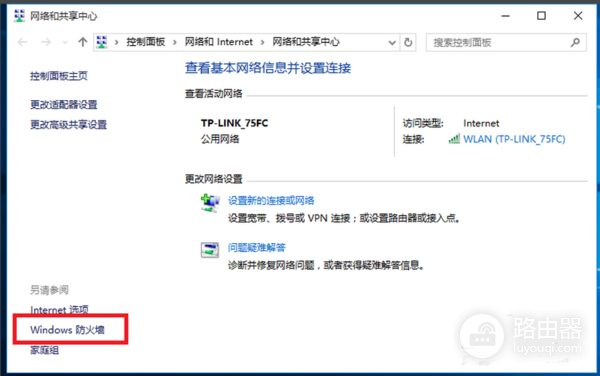
Task: Open 更改高级共享设置 link
Action: [x=68, y=124]
